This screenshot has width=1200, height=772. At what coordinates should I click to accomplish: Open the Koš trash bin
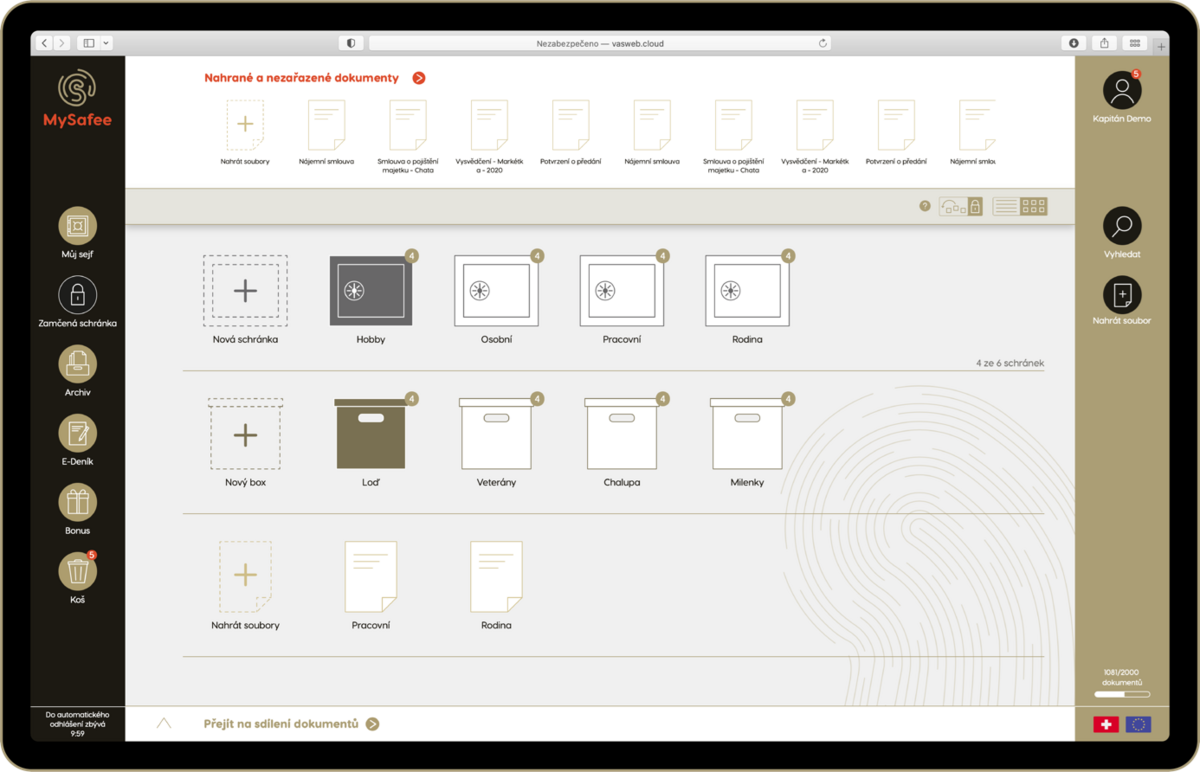77,571
